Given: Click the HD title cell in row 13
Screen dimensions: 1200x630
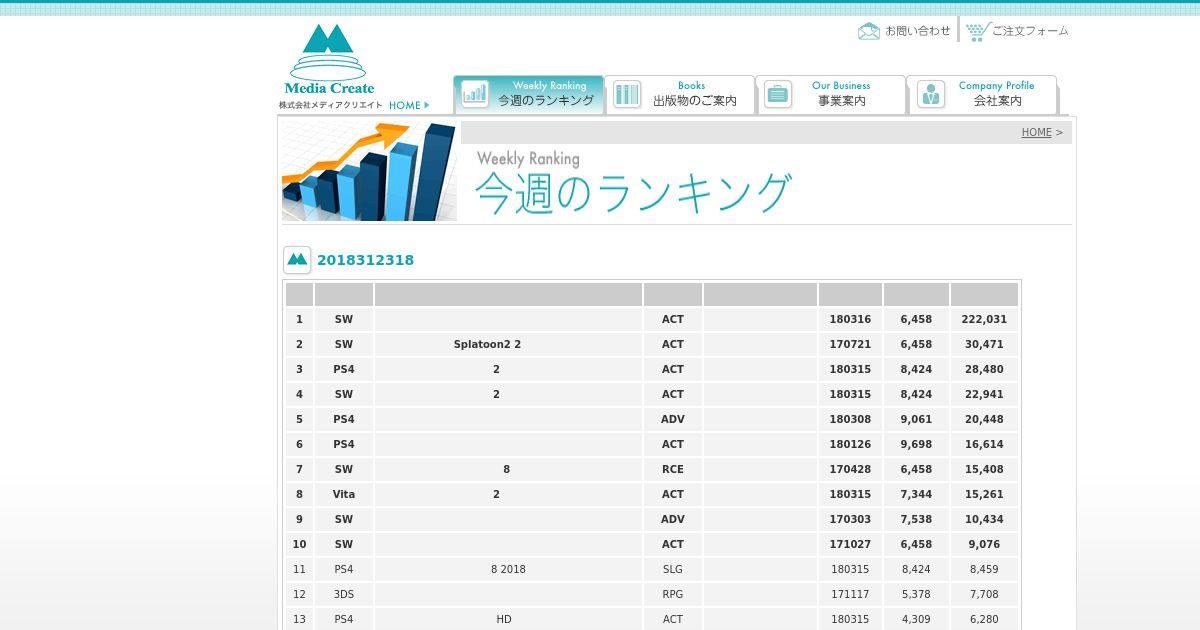Looking at the screenshot, I should coord(508,619).
